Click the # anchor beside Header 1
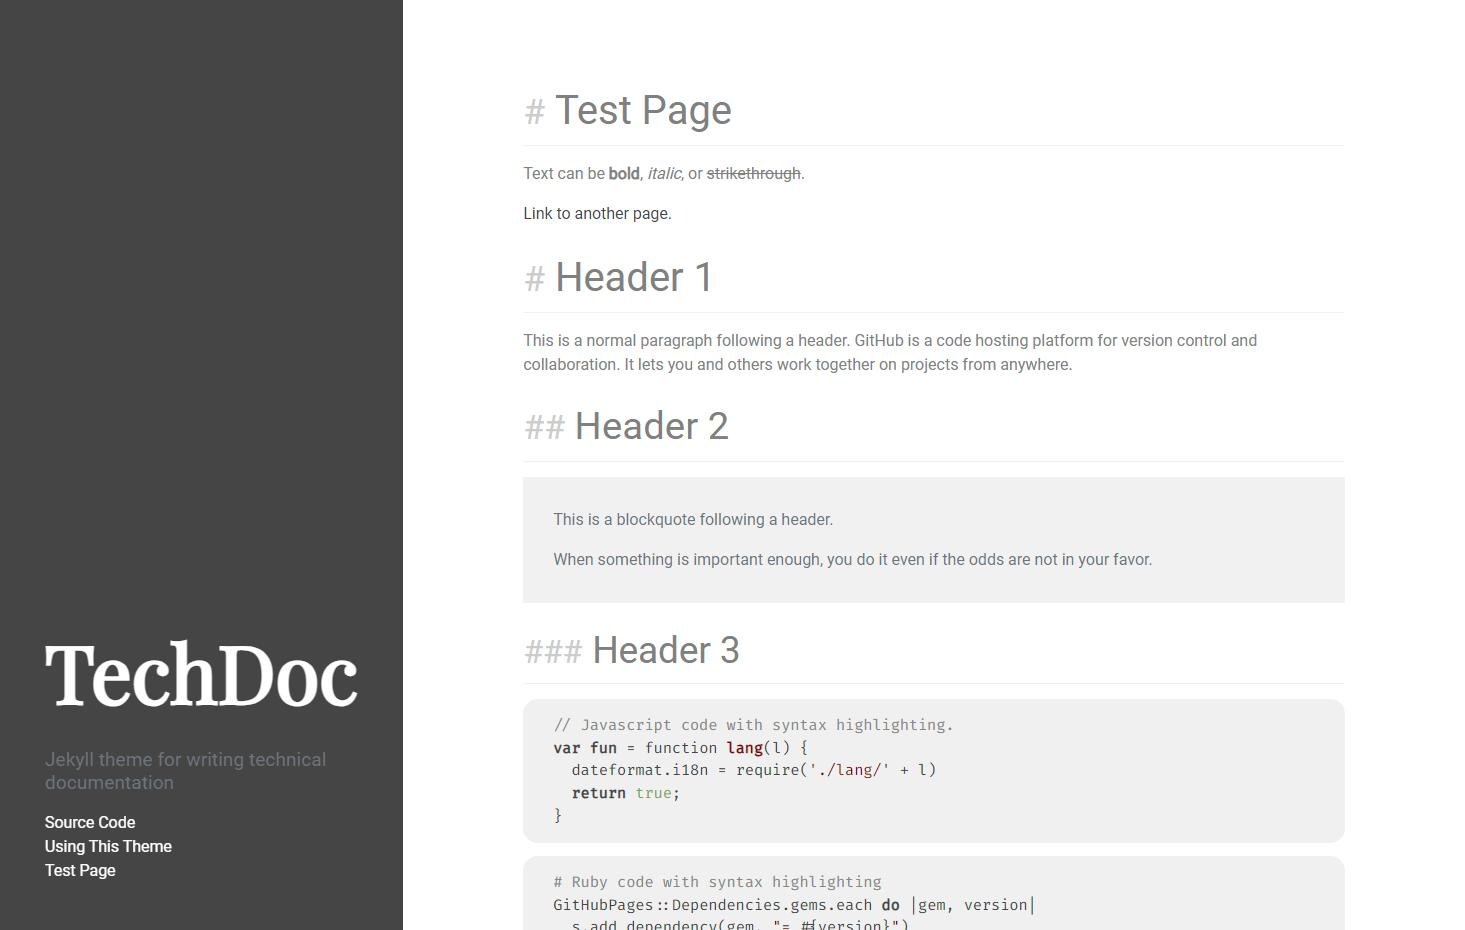 pos(534,279)
